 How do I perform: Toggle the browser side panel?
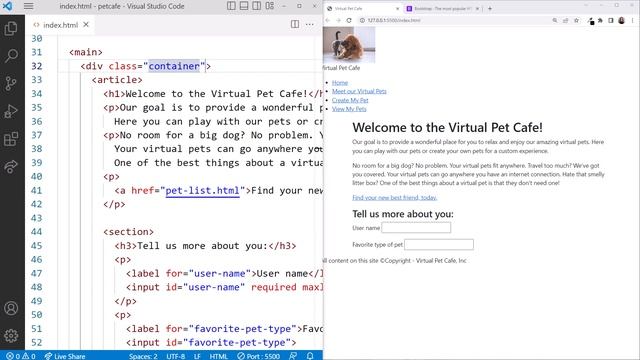(x=611, y=20)
